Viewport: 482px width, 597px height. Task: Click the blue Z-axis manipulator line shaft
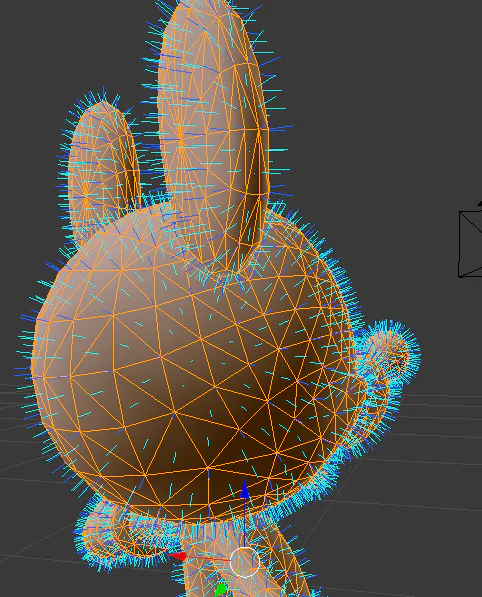pyautogui.click(x=245, y=523)
